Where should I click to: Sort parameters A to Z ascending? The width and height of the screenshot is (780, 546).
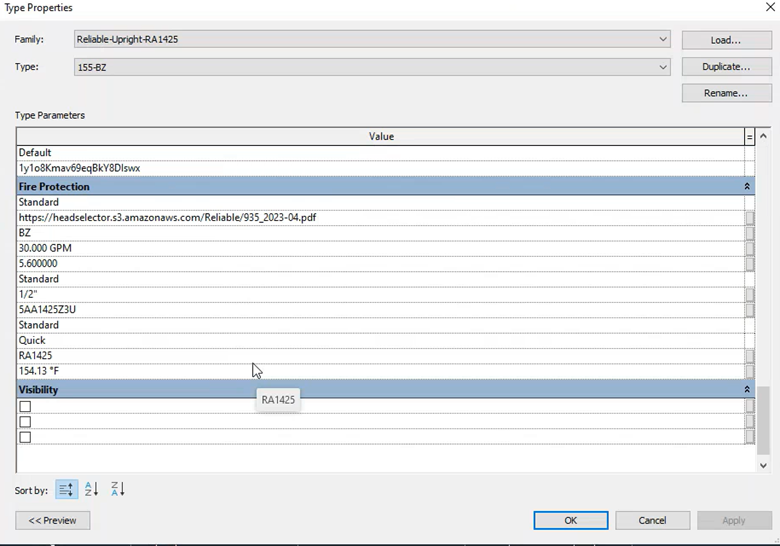92,489
